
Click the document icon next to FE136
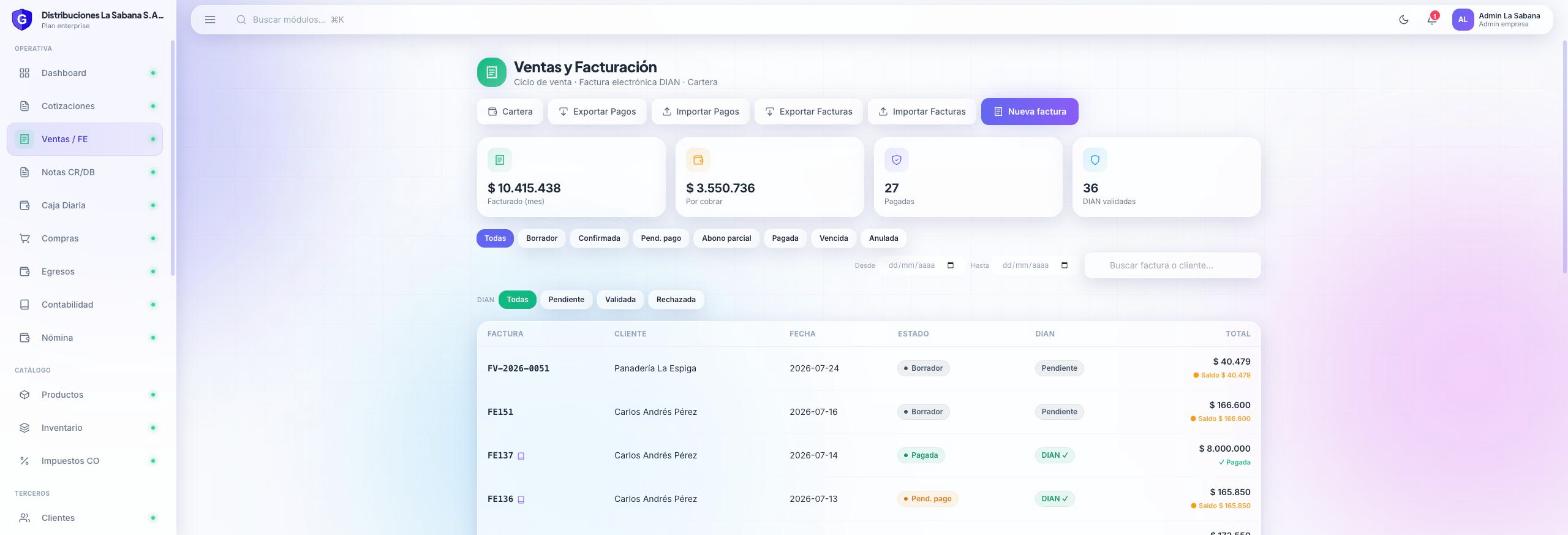coord(521,500)
